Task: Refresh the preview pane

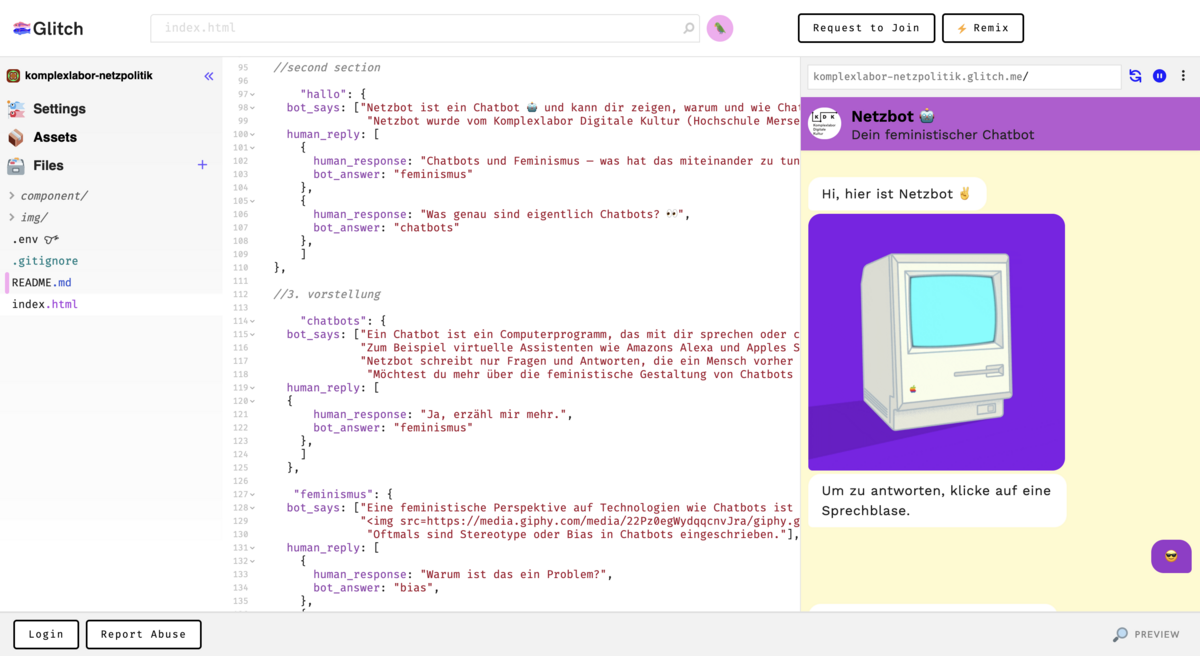Action: point(1135,76)
